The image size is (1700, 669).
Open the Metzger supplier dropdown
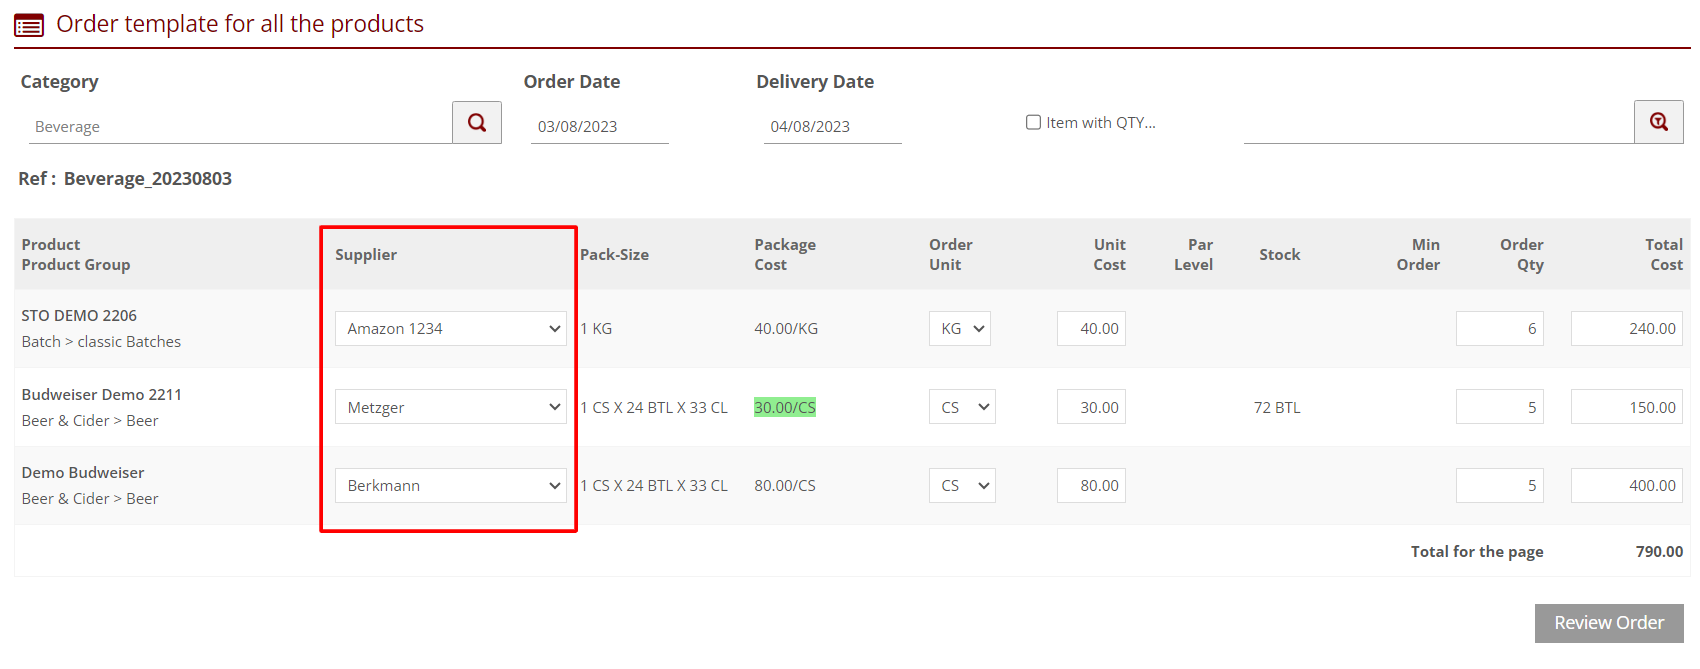point(450,407)
